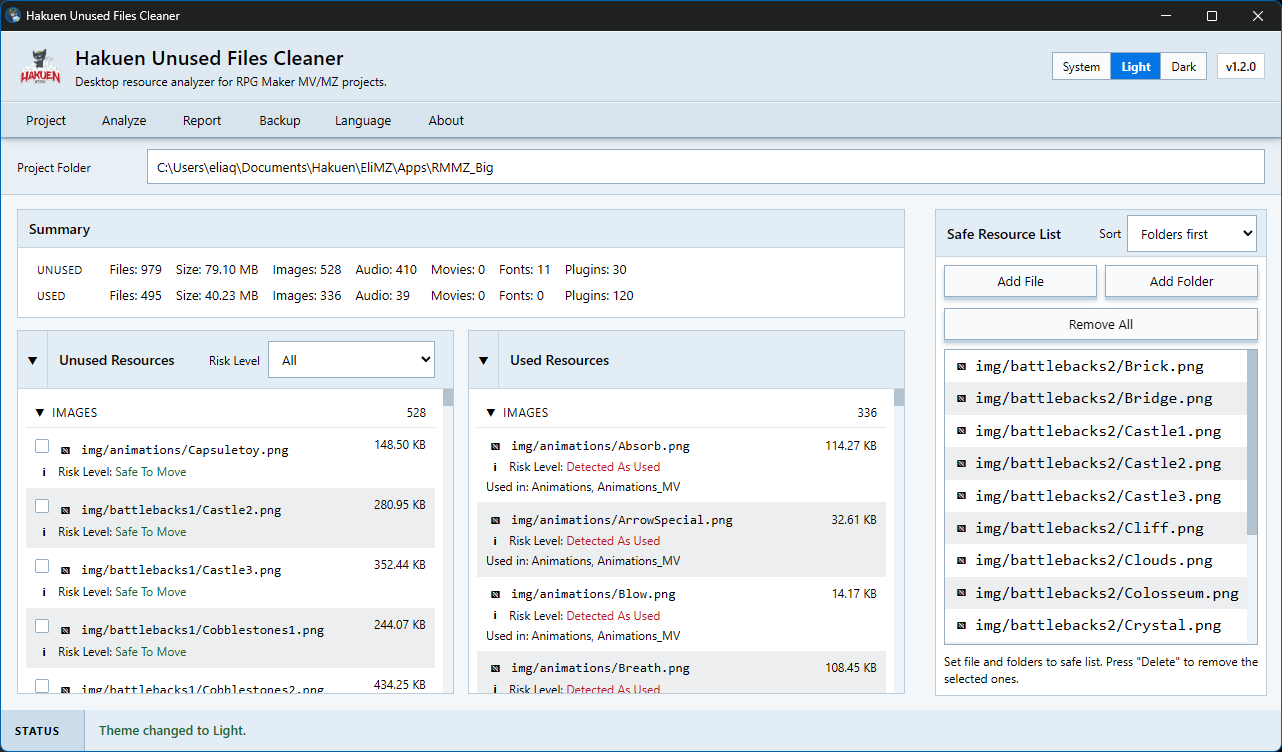Open the Project menu
The width and height of the screenshot is (1282, 752).
click(x=46, y=120)
